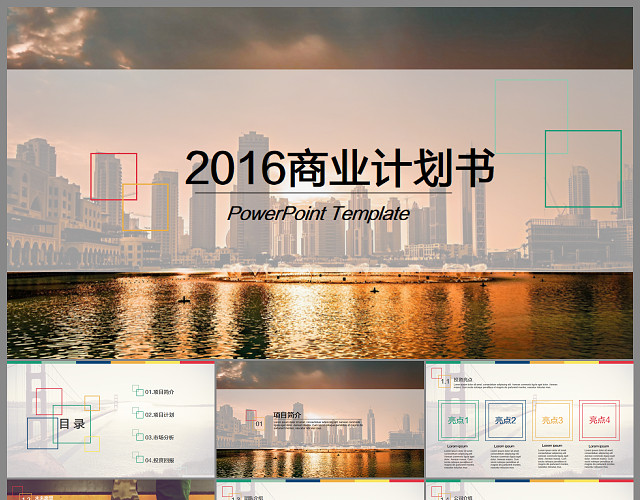The width and height of the screenshot is (640, 500).
Task: Select the 03.市场分析 contents entry
Action: pyautogui.click(x=159, y=437)
